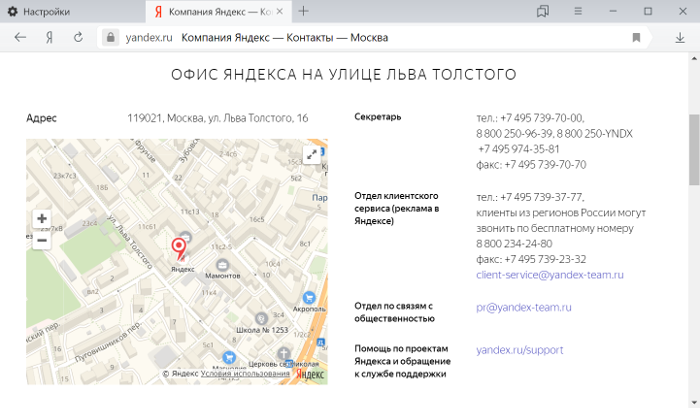Click the Отдел клиентского сервиса label
Viewport: 700px width, 408px height.
[396, 208]
